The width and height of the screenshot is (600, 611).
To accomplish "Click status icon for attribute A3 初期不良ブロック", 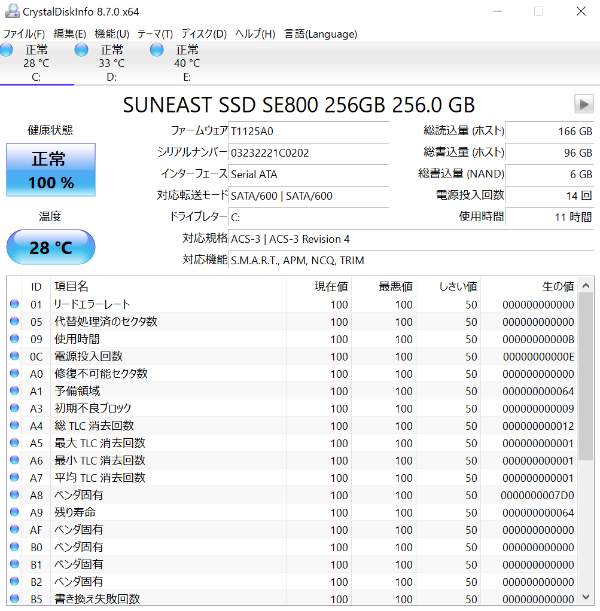I will click(14, 408).
